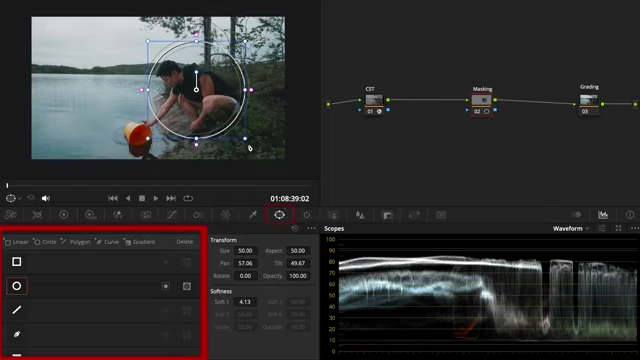This screenshot has height=360, width=640.
Task: Edit the Pan value 57.06
Action: click(x=245, y=263)
